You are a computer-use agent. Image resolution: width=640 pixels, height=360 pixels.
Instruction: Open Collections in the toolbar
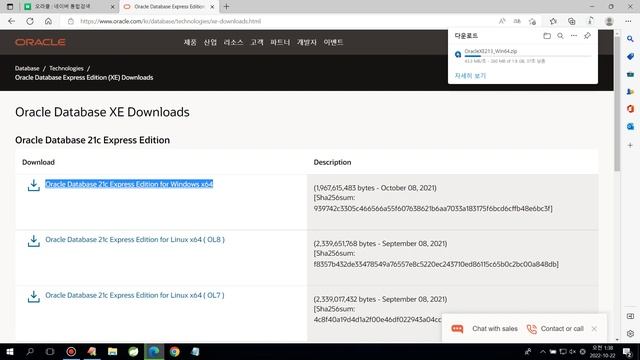point(571,21)
